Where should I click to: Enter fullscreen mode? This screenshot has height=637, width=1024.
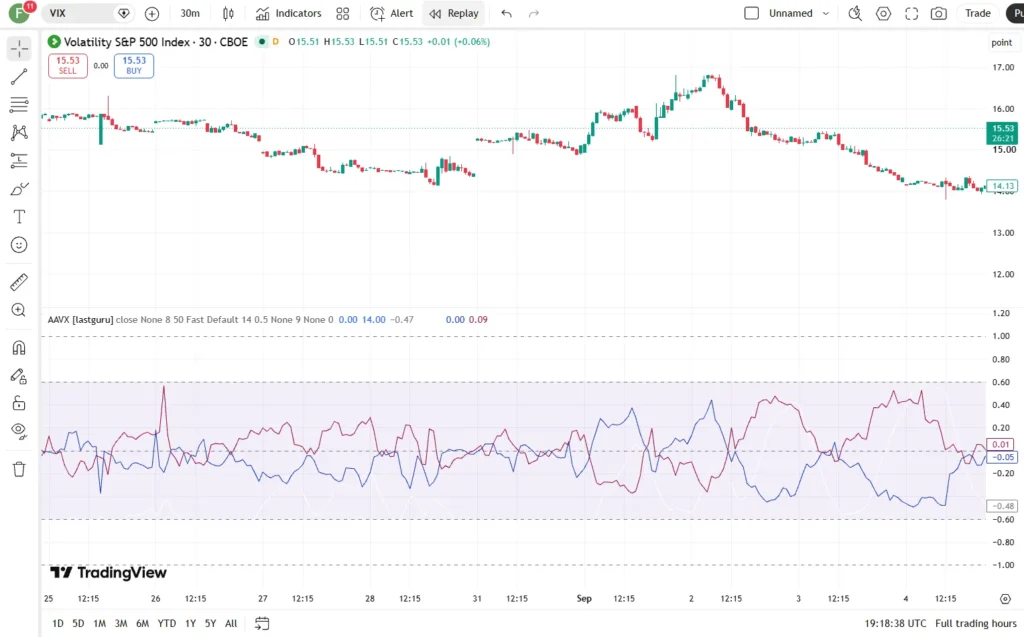[x=911, y=13]
